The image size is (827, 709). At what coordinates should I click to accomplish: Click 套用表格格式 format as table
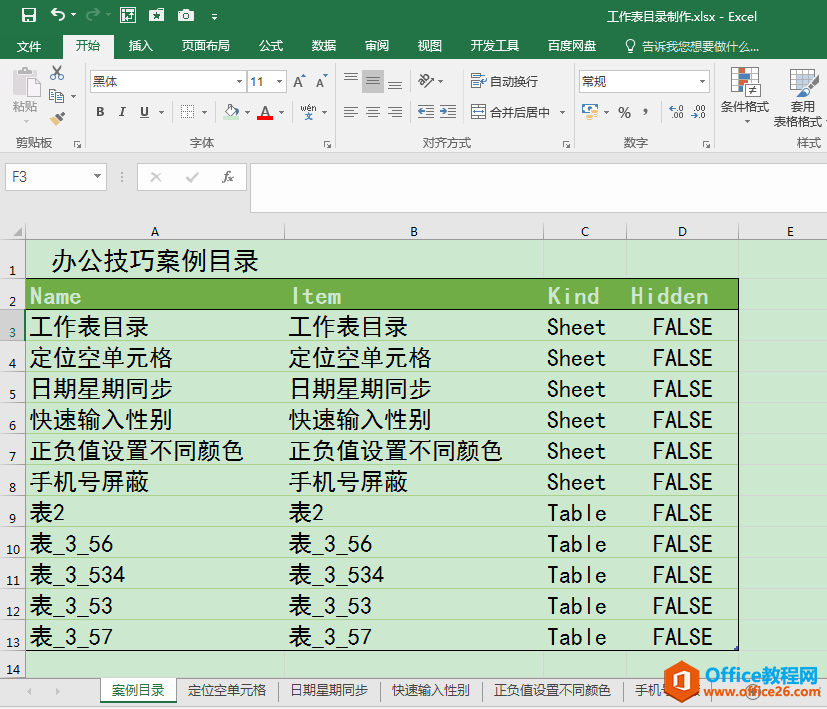point(799,98)
